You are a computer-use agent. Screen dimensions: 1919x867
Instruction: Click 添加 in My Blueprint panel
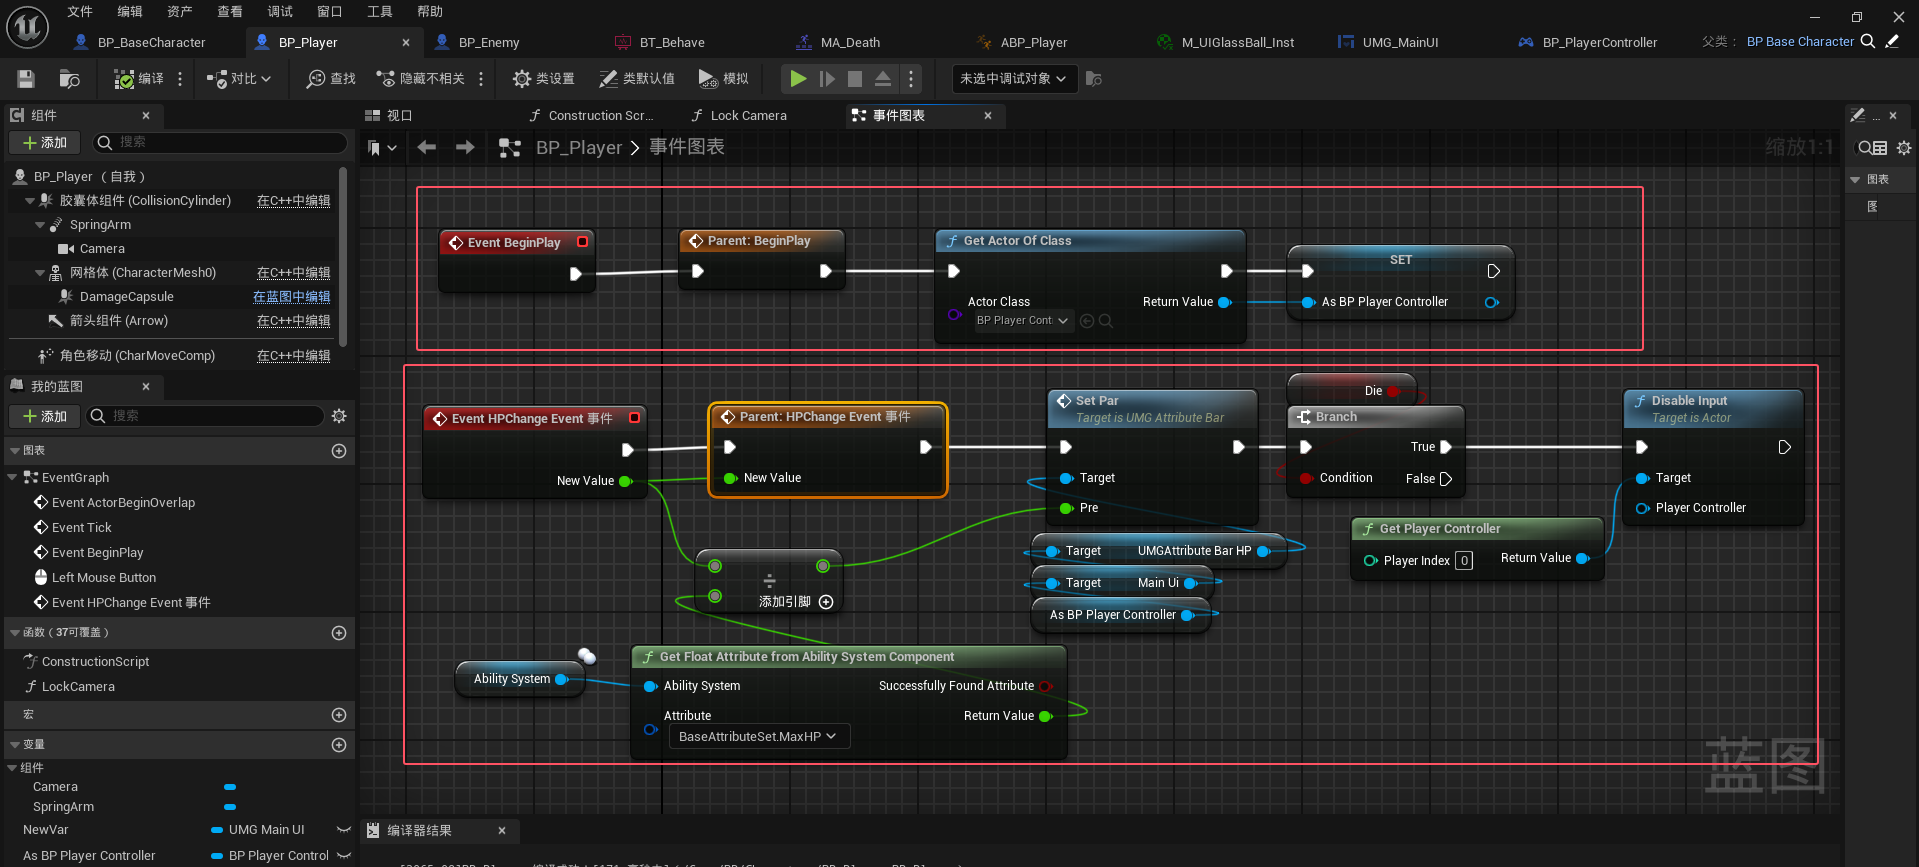pos(45,416)
